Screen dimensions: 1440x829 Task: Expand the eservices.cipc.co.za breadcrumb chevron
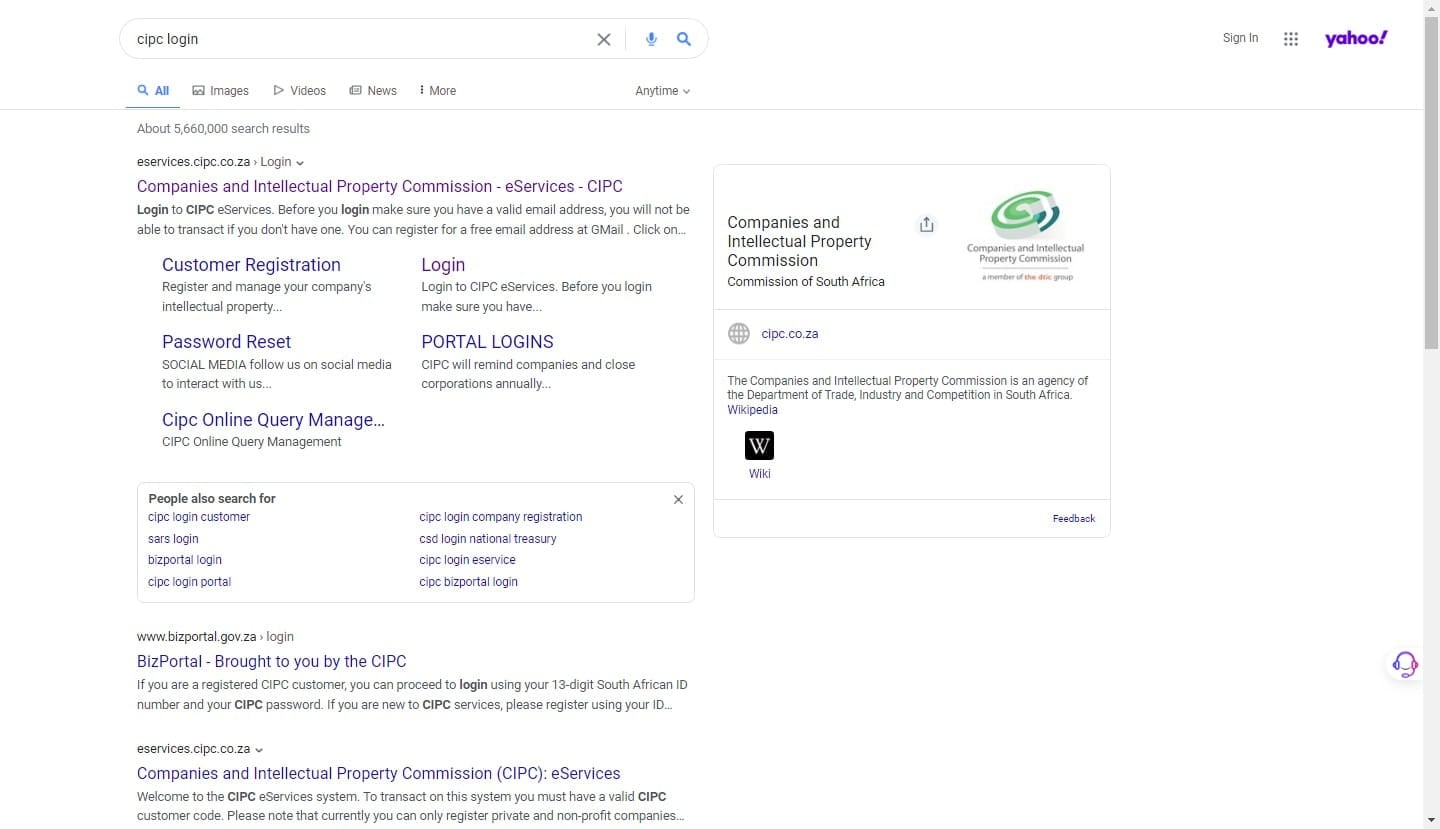(x=258, y=749)
